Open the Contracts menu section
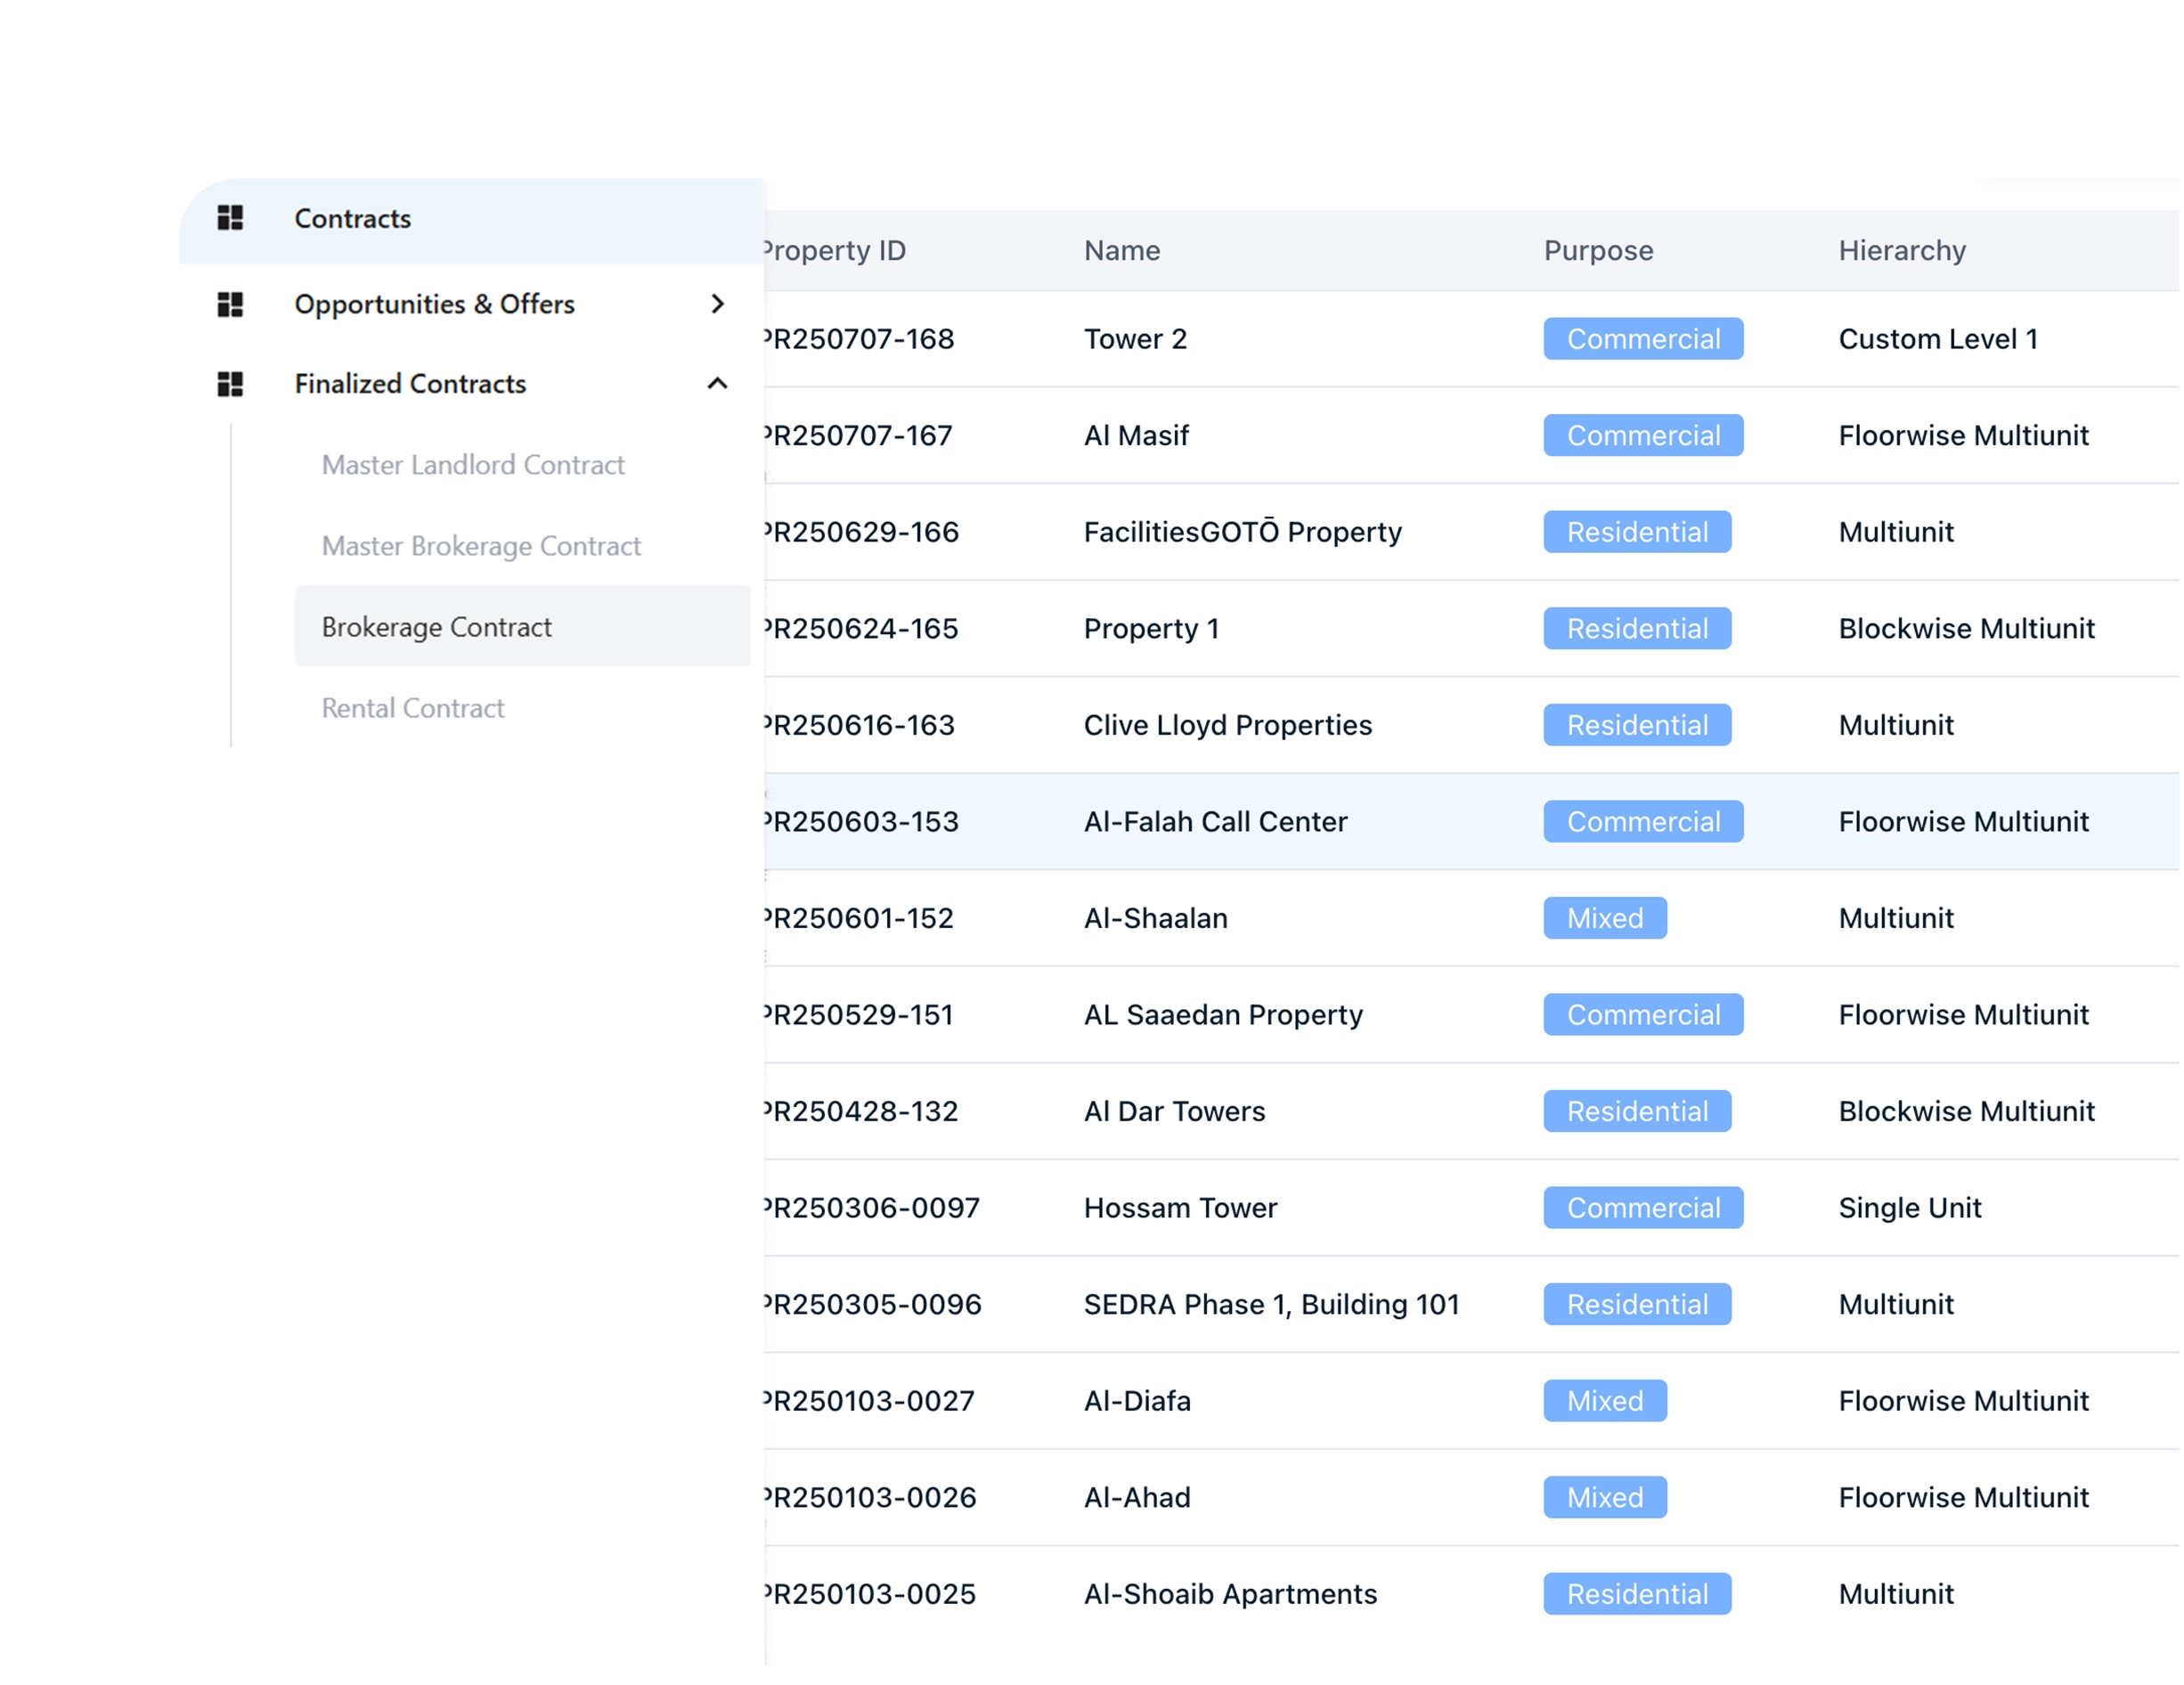Viewport: 2184px width, 1685px height. (x=352, y=219)
